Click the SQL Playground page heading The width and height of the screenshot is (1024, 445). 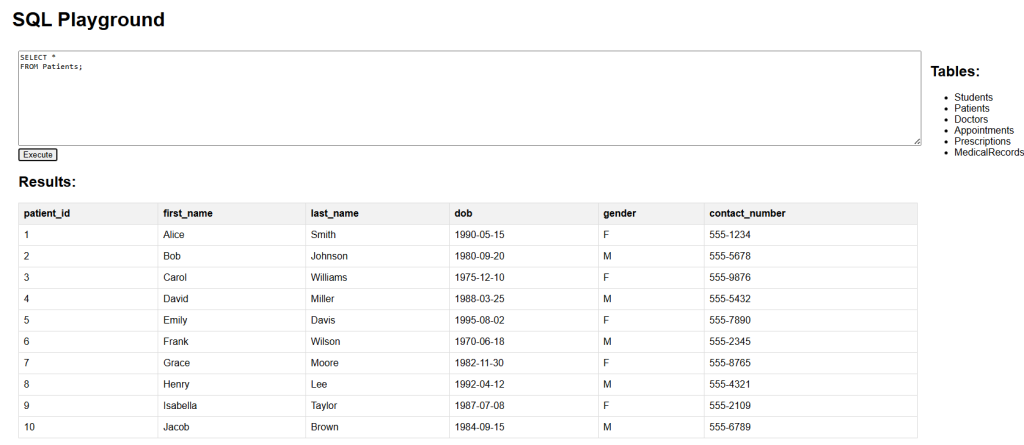tap(89, 20)
